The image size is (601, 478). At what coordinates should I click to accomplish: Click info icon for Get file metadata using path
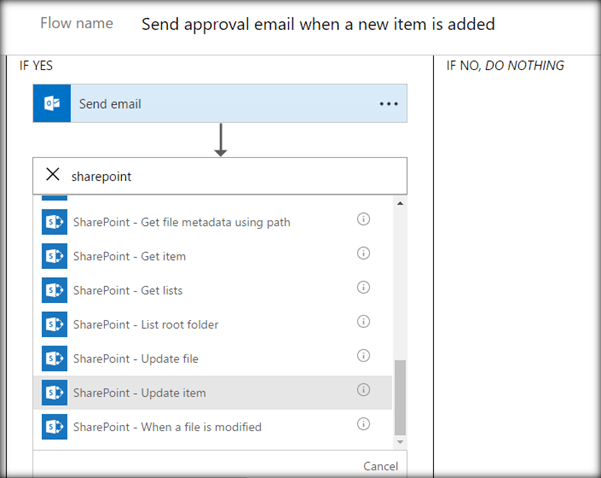coord(364,220)
